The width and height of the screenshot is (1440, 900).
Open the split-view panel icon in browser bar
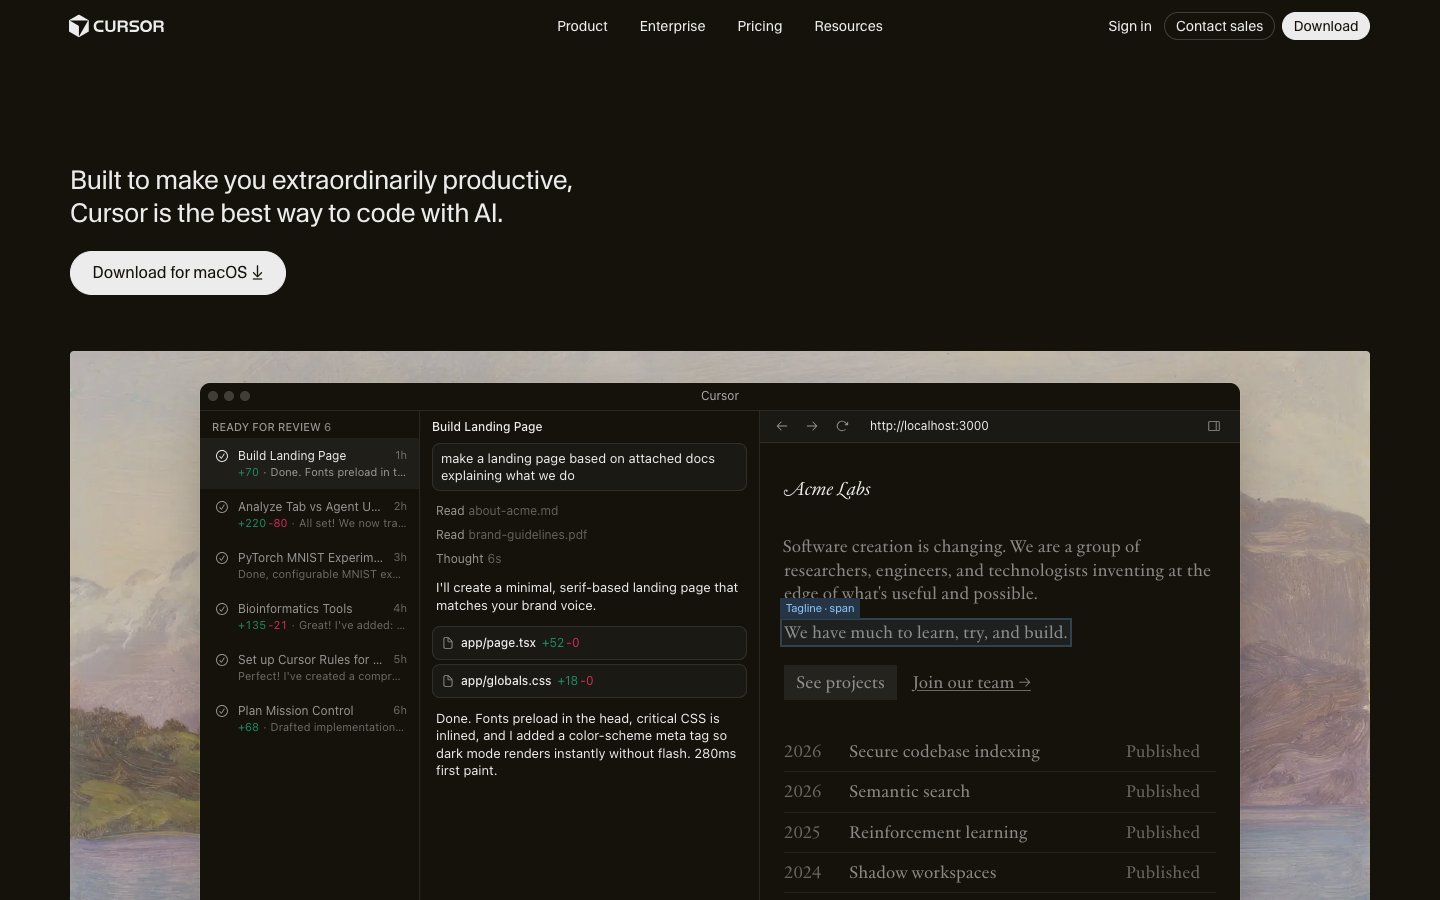click(1214, 426)
